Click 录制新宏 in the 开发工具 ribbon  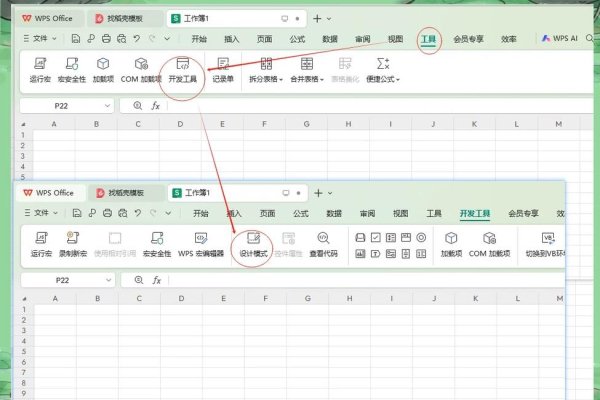73,244
